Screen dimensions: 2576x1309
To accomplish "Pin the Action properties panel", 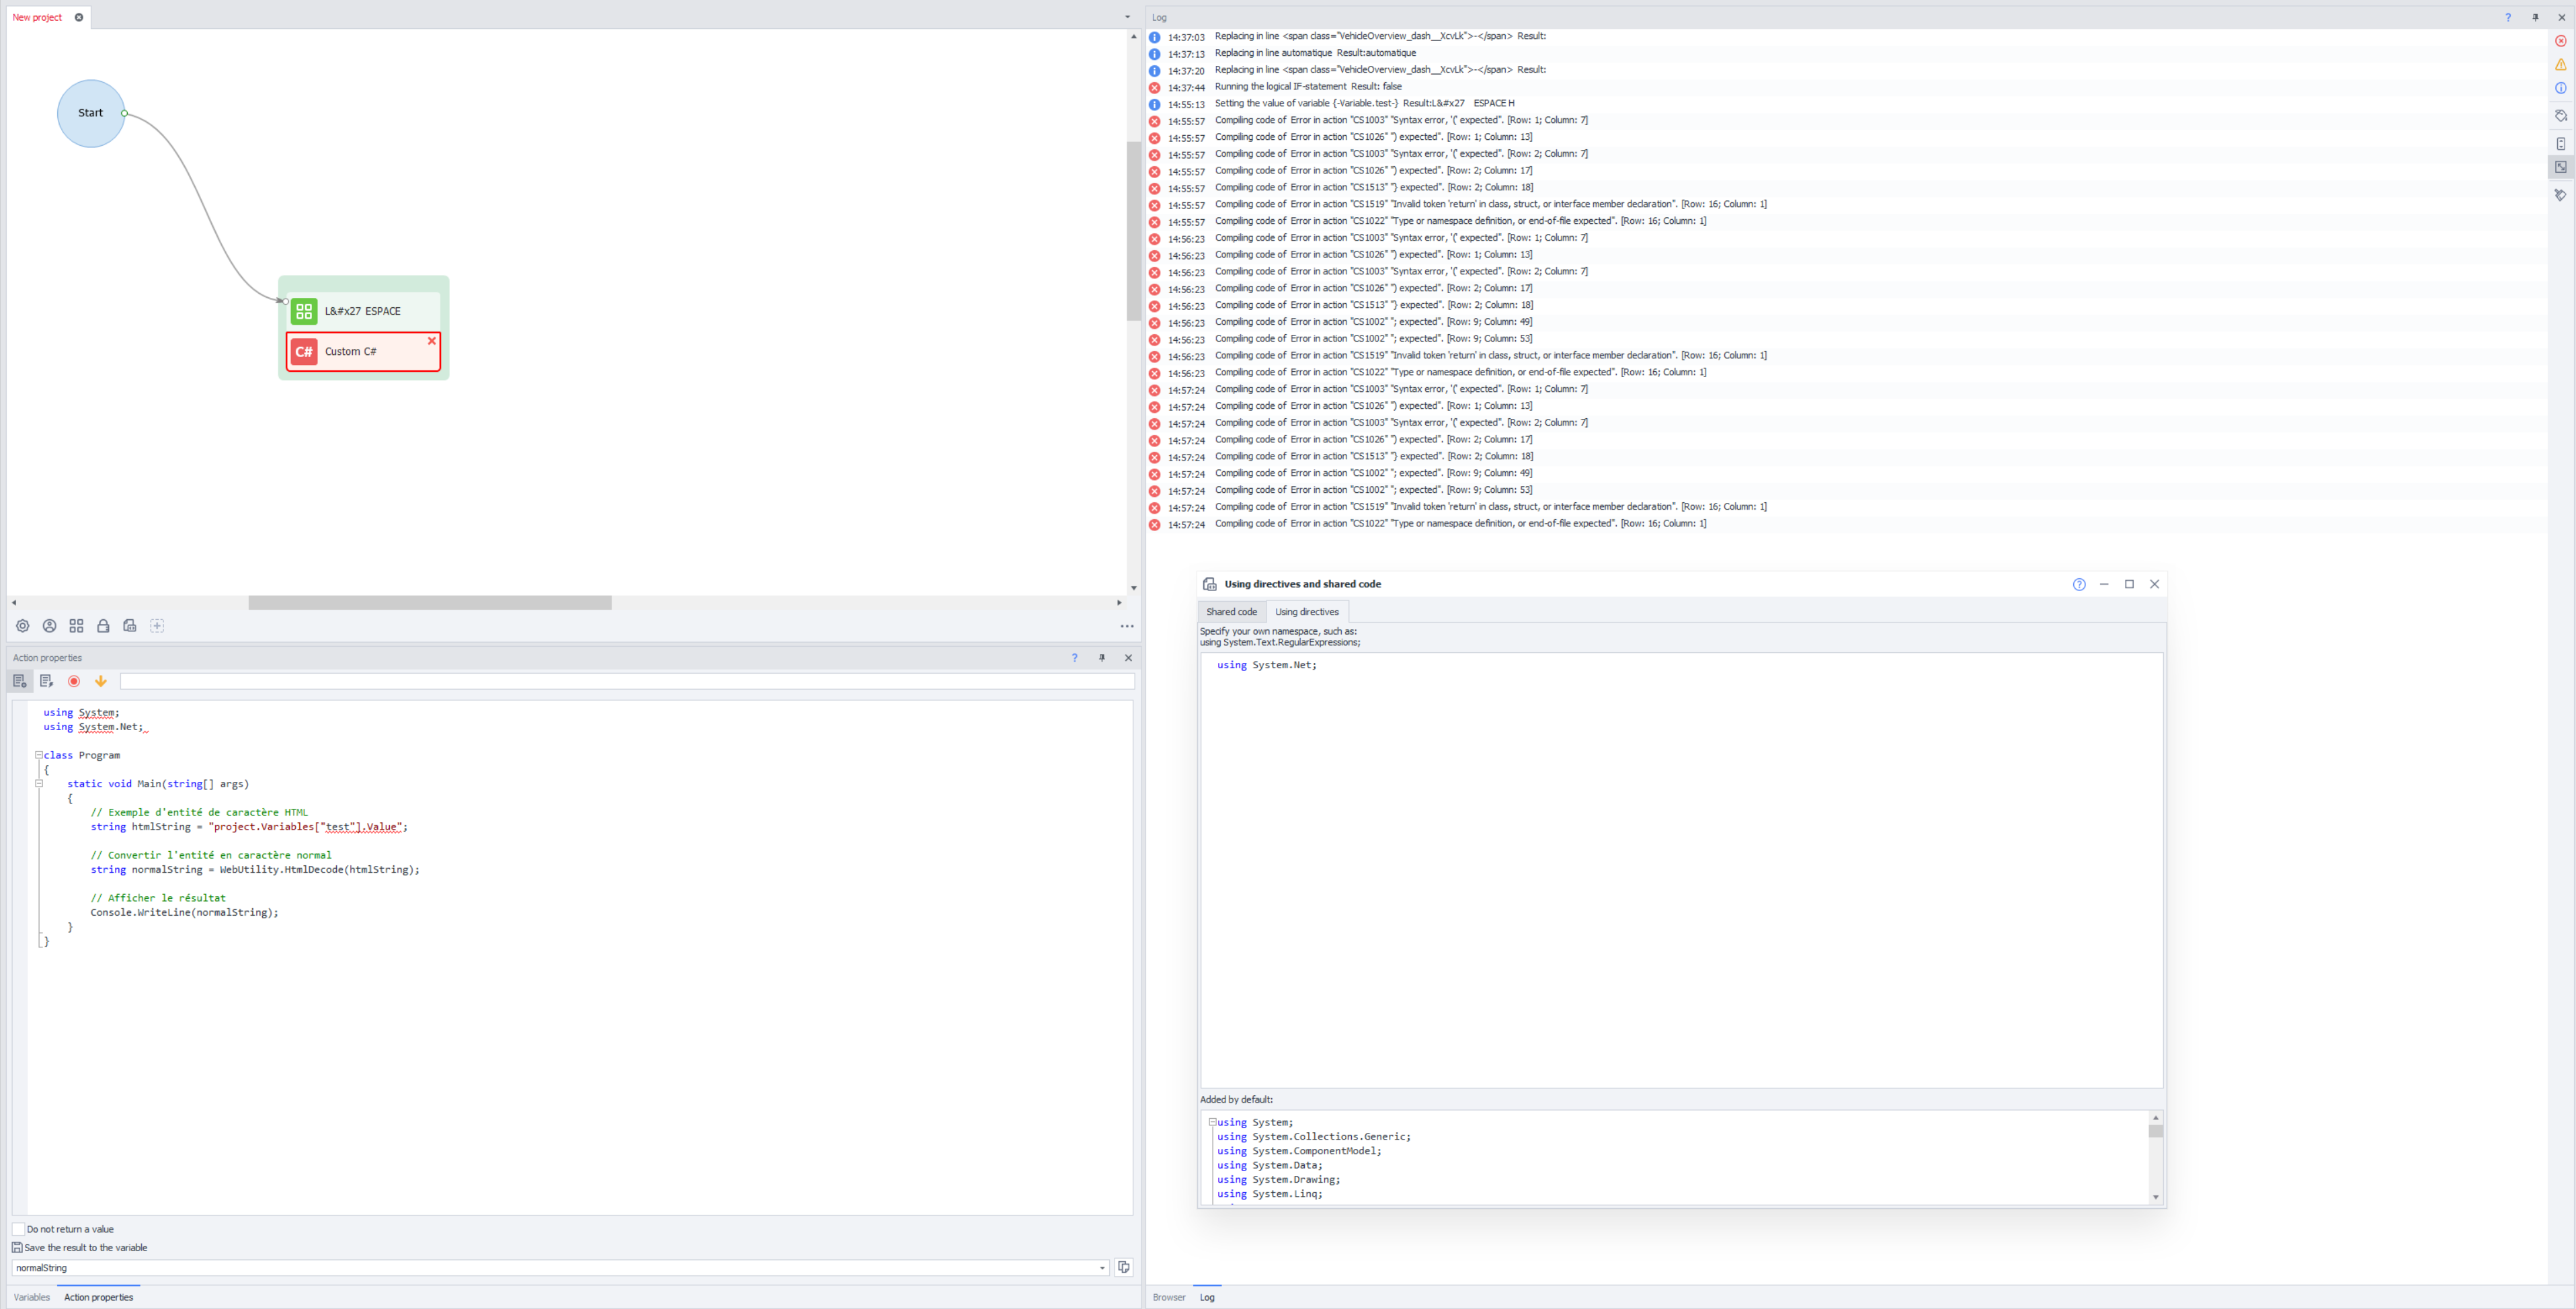I will [x=1102, y=658].
